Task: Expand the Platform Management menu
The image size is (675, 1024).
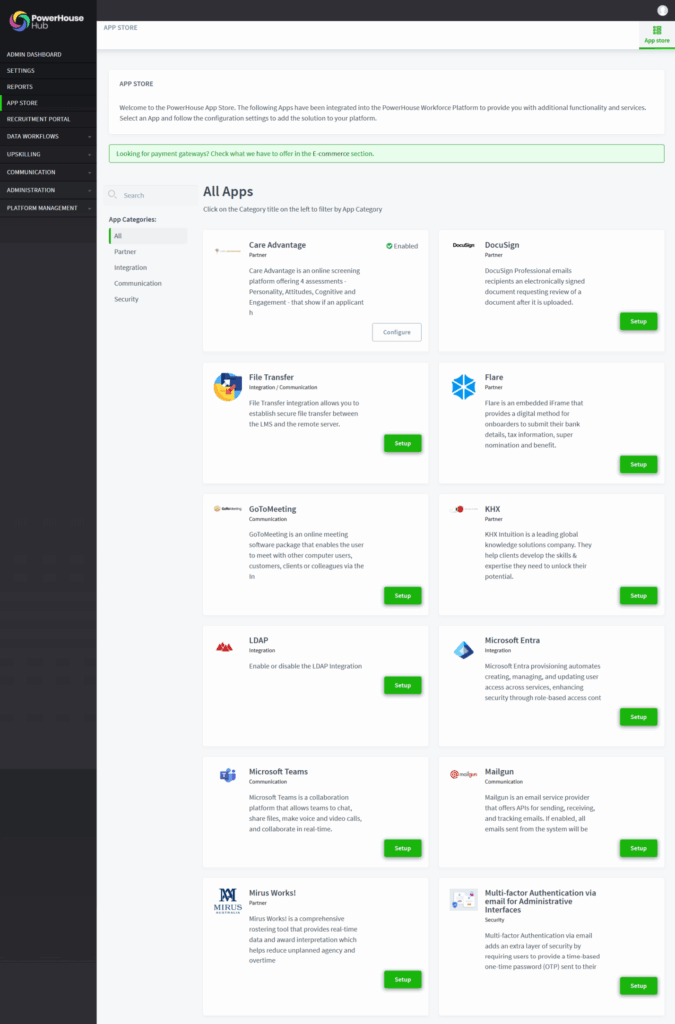Action: (x=48, y=208)
